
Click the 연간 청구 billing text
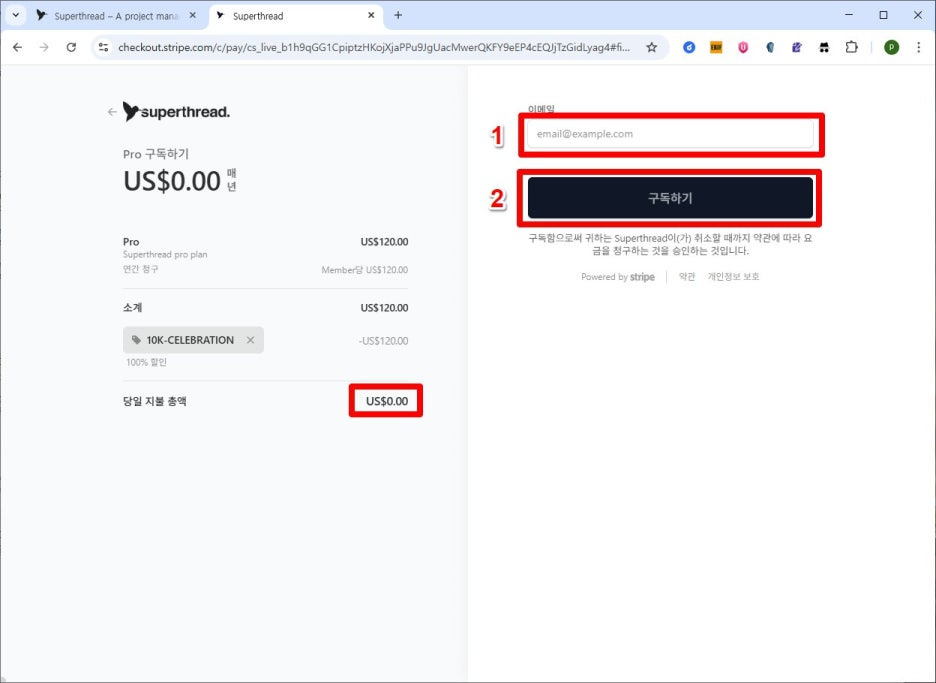click(140, 269)
